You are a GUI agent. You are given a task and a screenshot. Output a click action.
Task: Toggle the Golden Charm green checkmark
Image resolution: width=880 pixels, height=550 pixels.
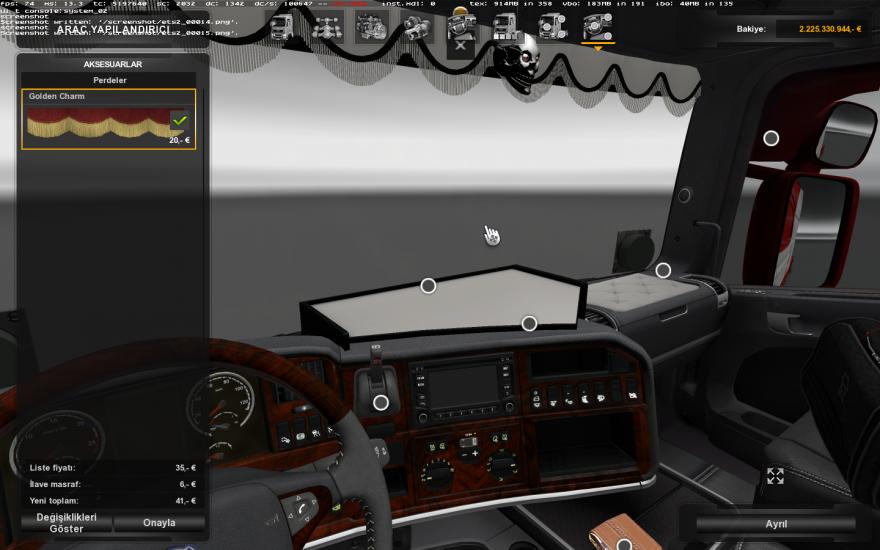(x=179, y=121)
